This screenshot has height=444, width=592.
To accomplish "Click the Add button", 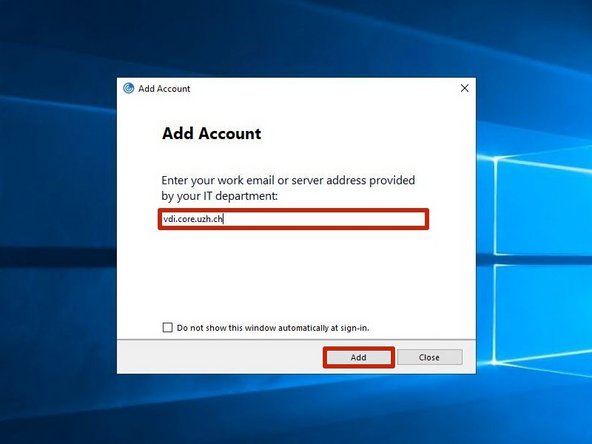I will click(358, 357).
